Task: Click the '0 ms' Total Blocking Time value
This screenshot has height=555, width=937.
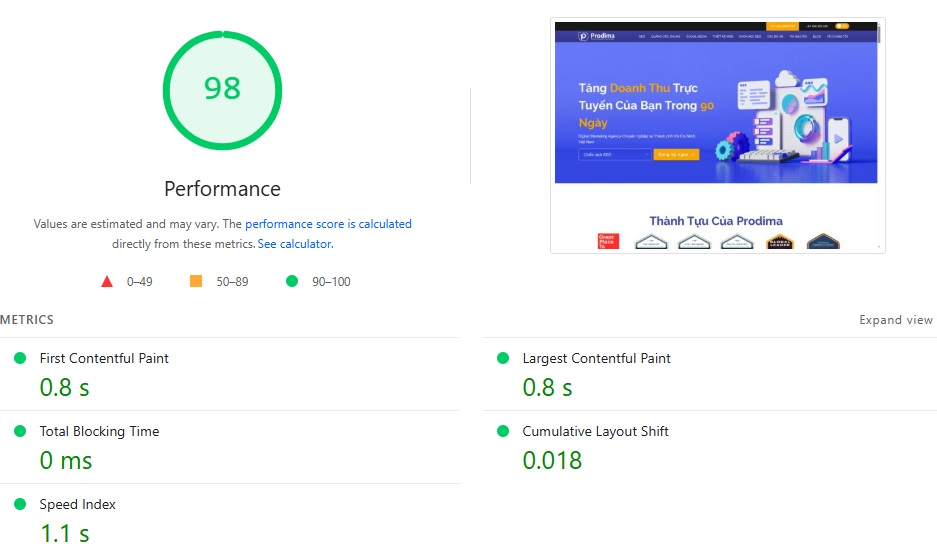Action: point(66,461)
